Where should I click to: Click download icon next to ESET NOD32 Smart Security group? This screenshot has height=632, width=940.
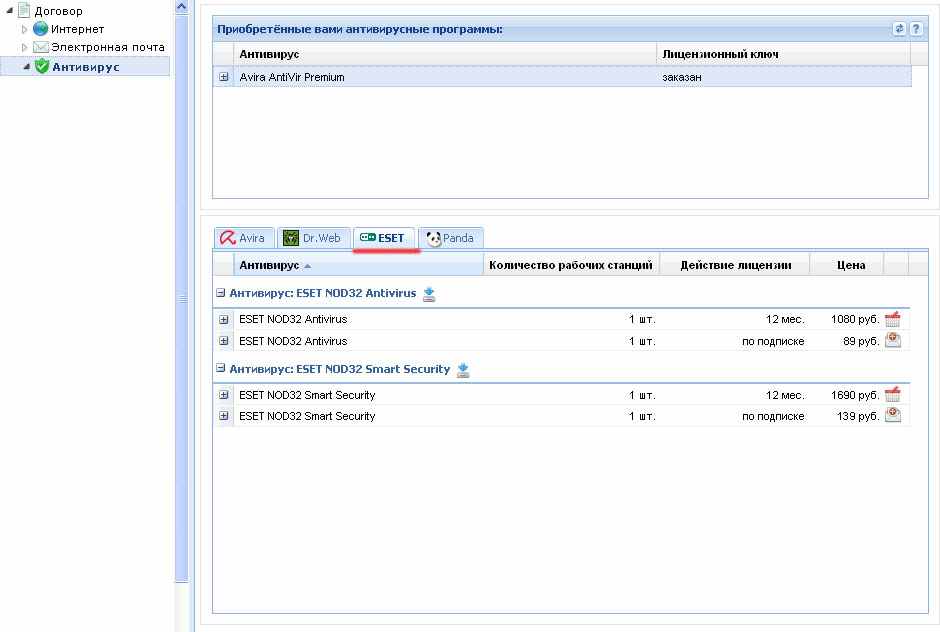pos(463,370)
